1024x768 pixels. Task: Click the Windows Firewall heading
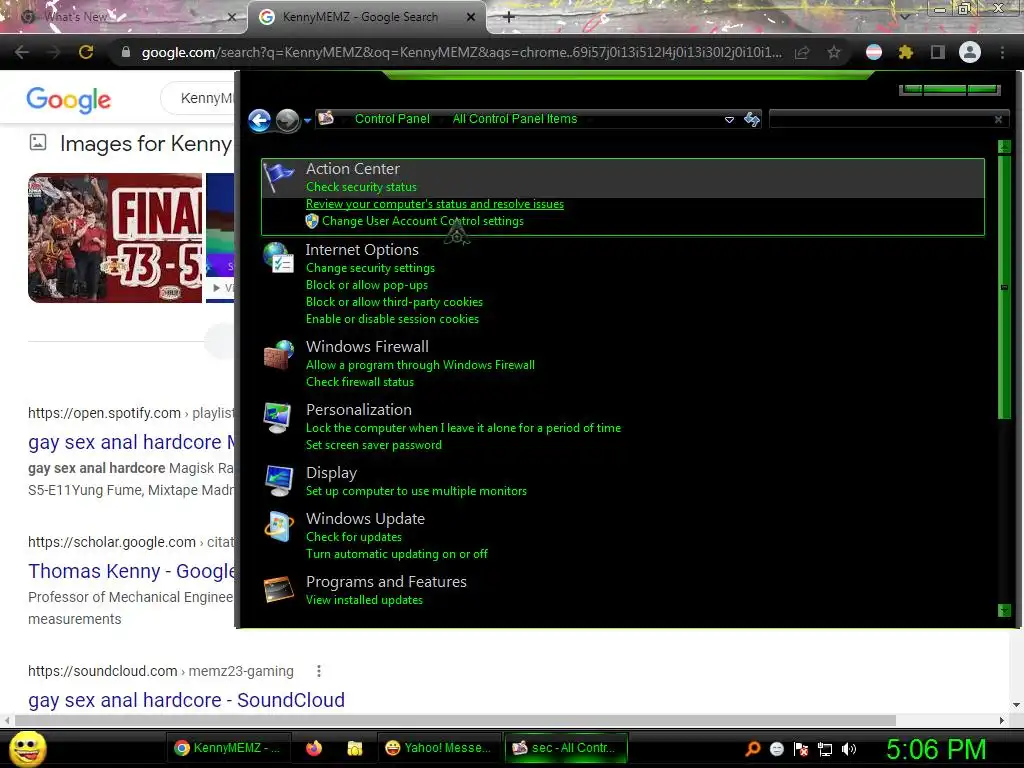368,347
